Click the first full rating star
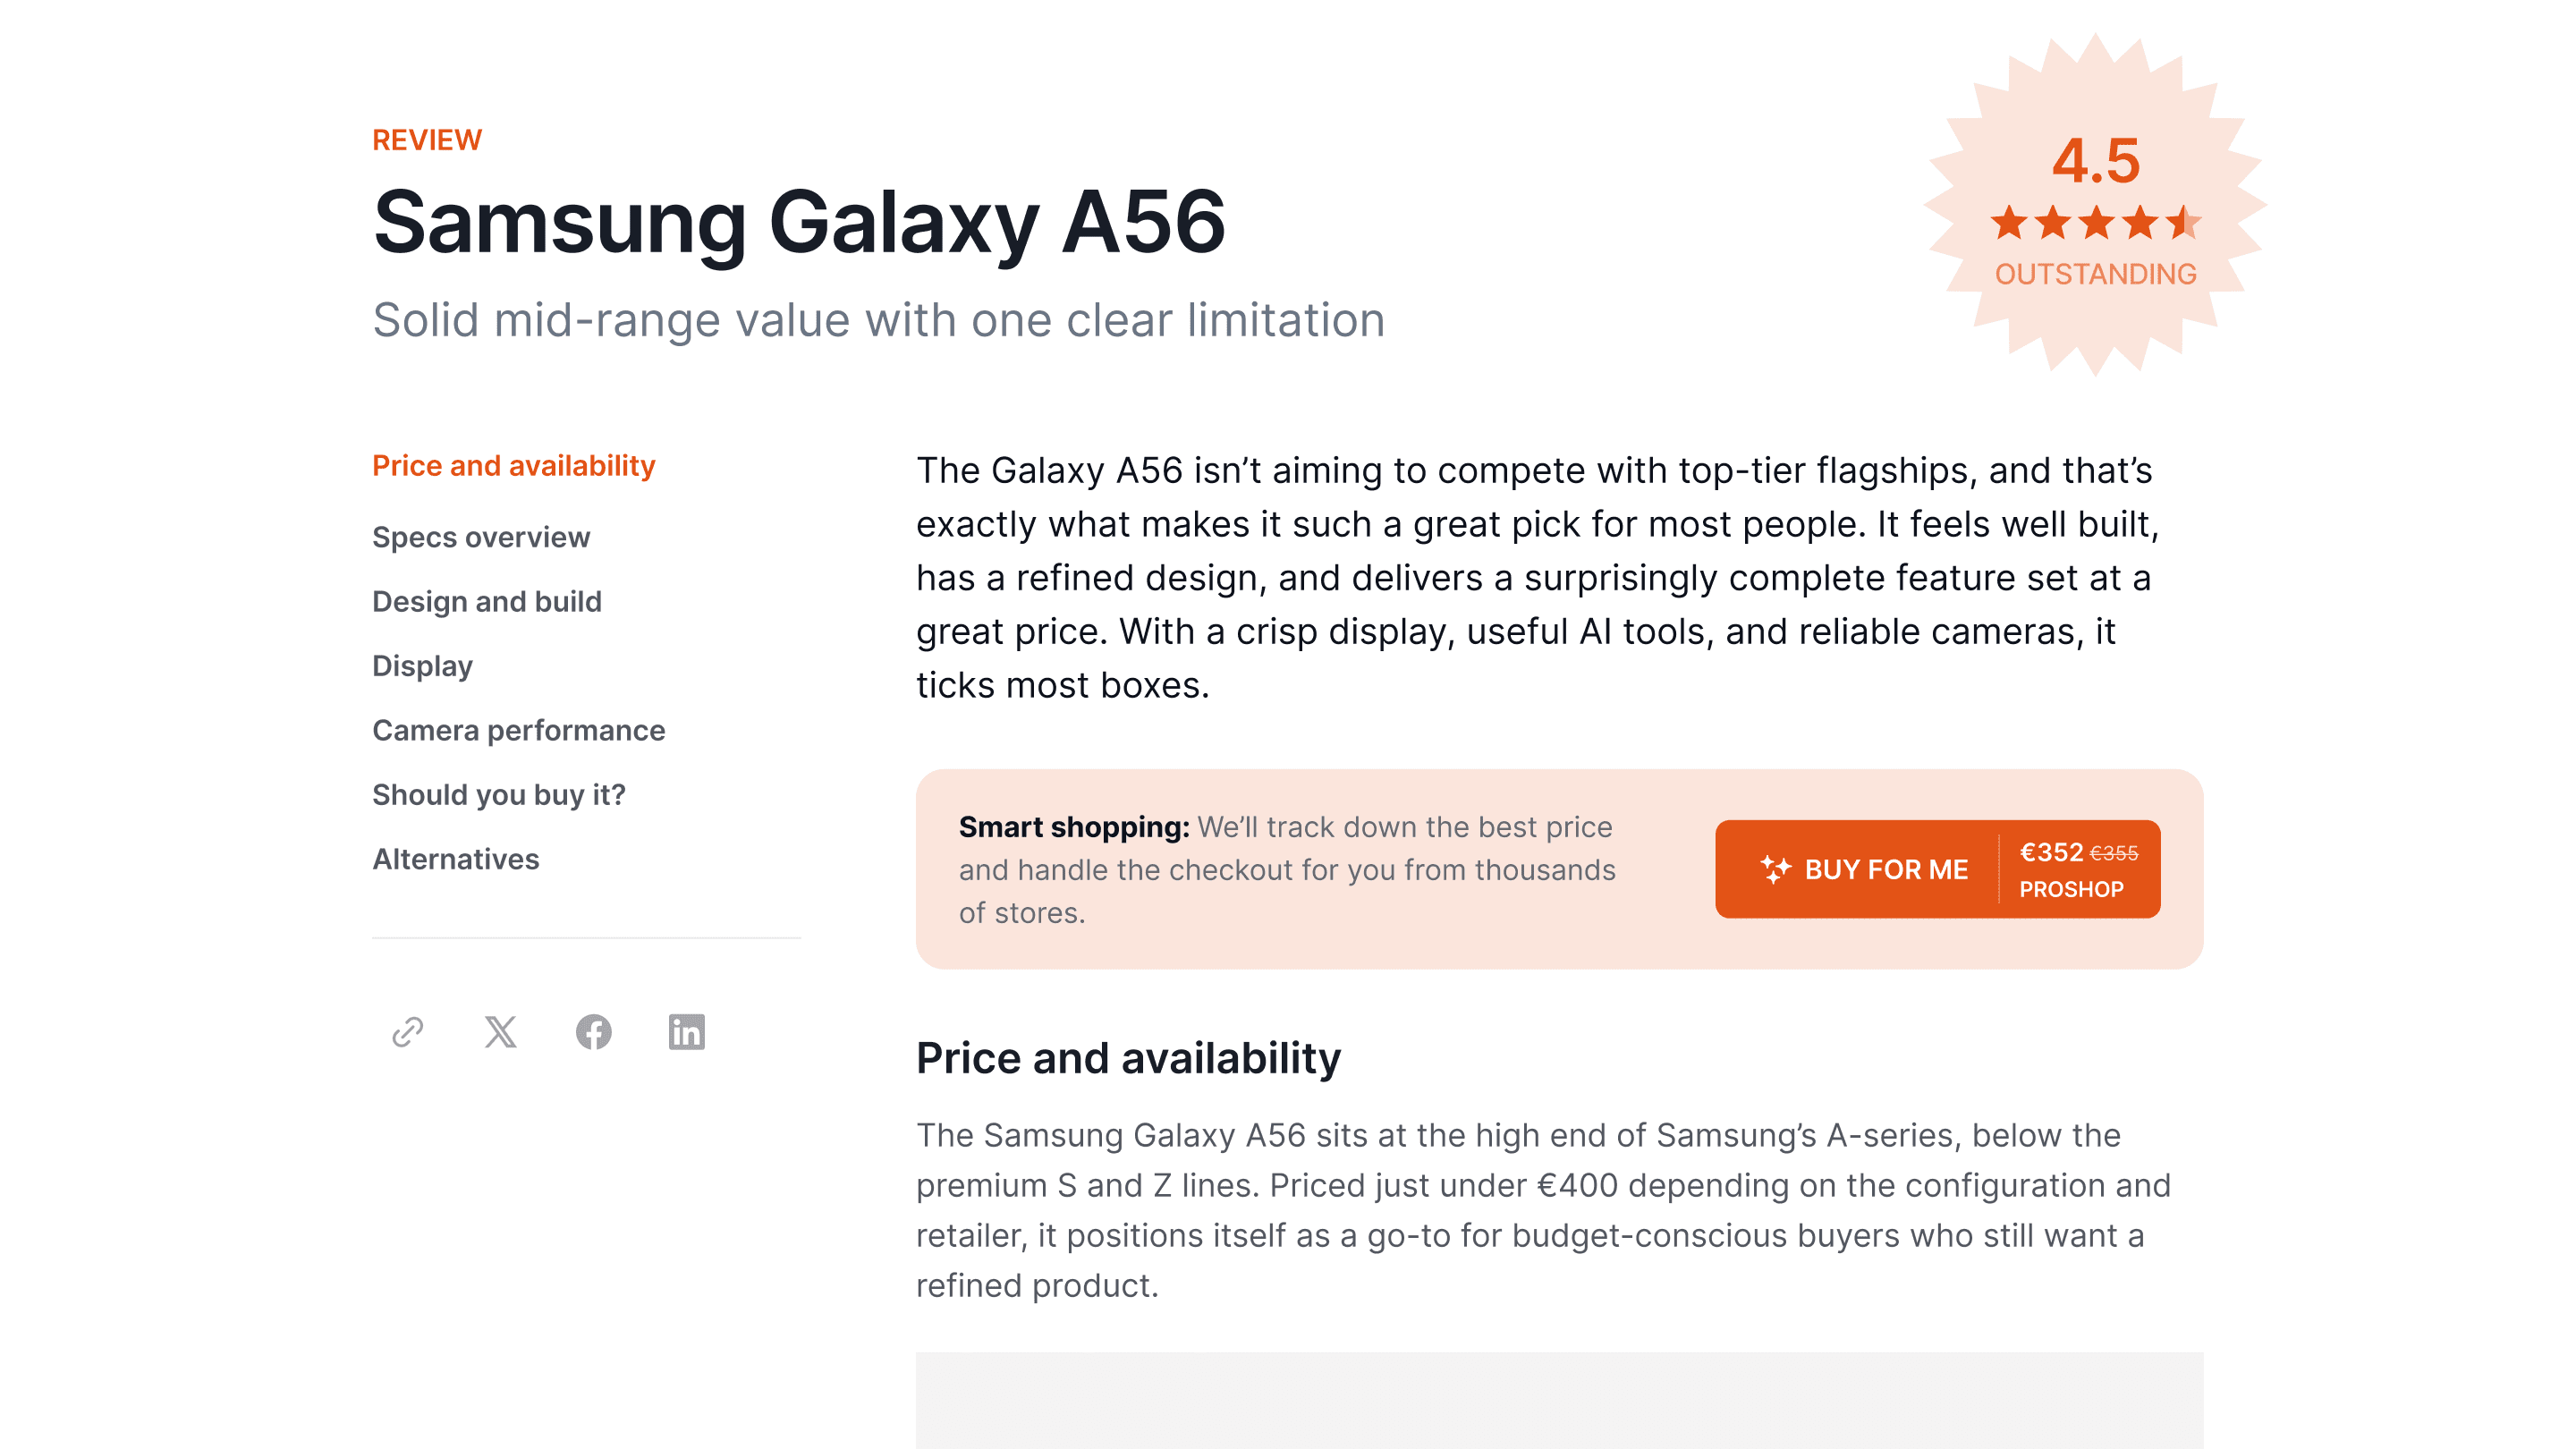The width and height of the screenshot is (2576, 1449). coord(2007,223)
